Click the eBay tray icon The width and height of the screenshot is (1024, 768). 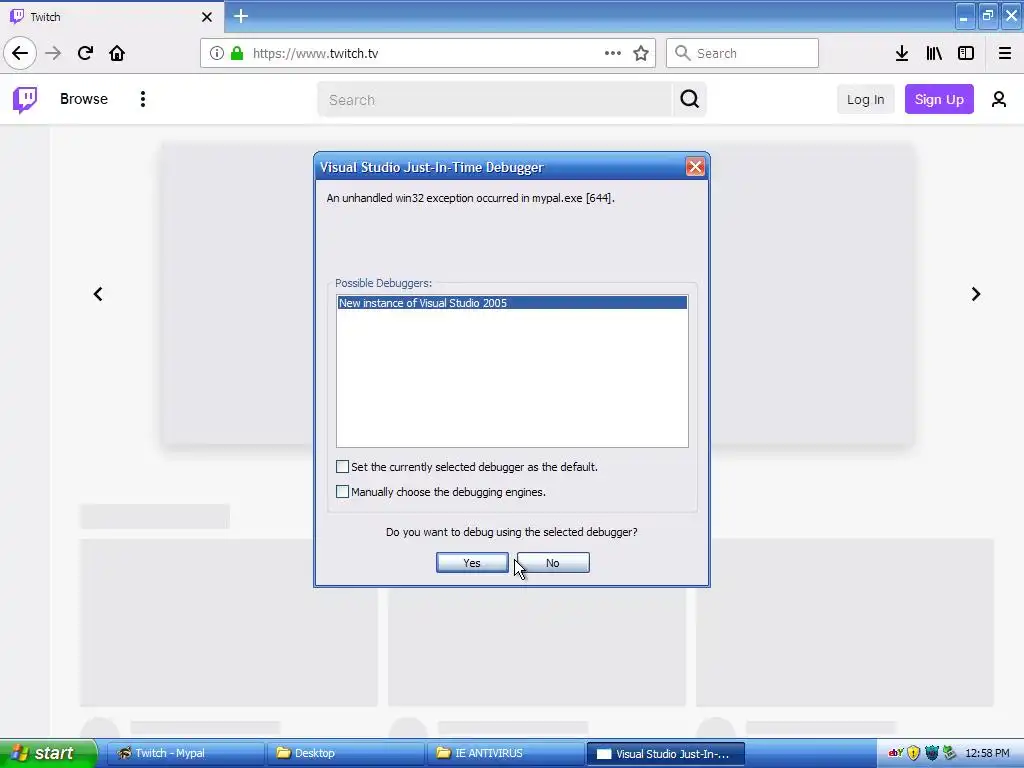click(x=896, y=753)
